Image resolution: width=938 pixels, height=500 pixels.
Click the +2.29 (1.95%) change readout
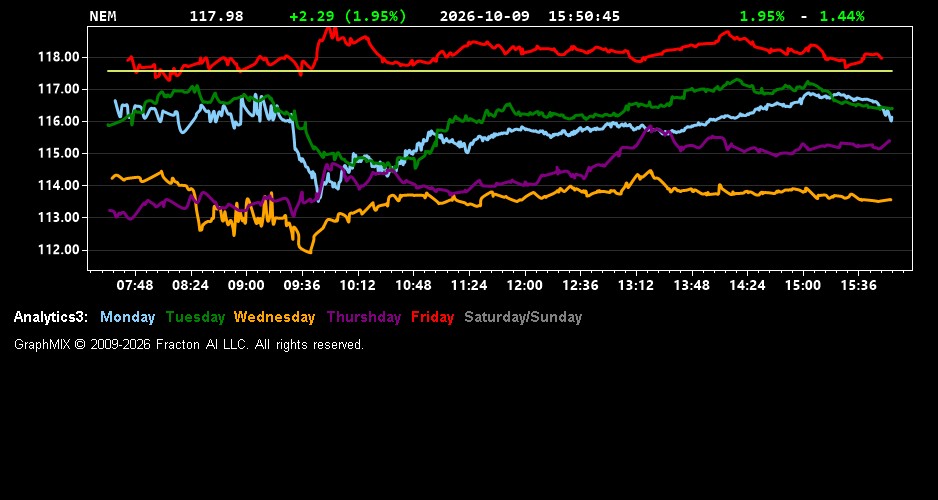tap(348, 16)
